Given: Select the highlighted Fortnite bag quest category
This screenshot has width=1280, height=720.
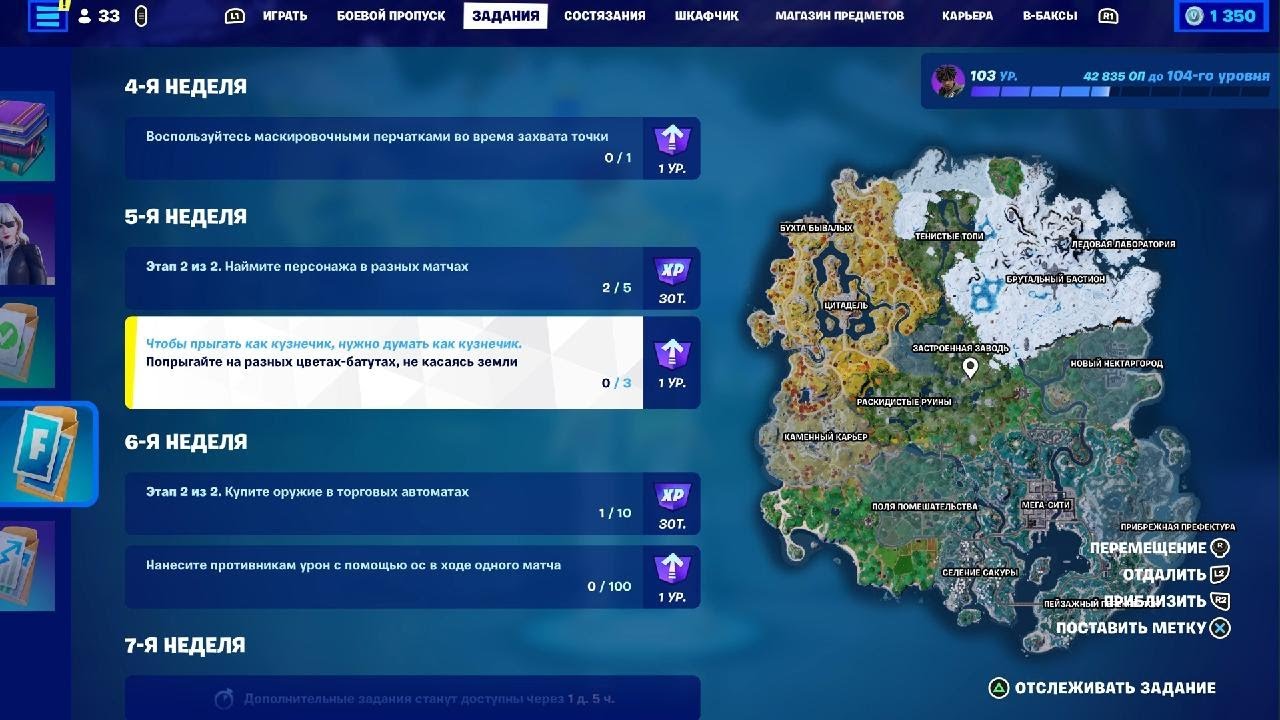Looking at the screenshot, I should point(47,454).
